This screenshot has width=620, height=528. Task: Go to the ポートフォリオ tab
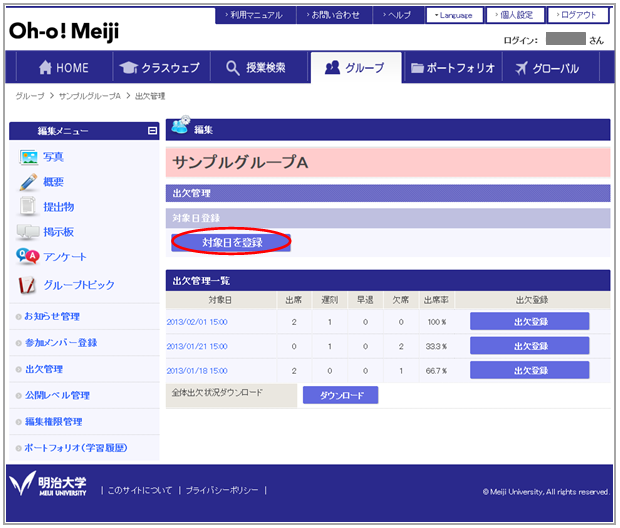(453, 68)
